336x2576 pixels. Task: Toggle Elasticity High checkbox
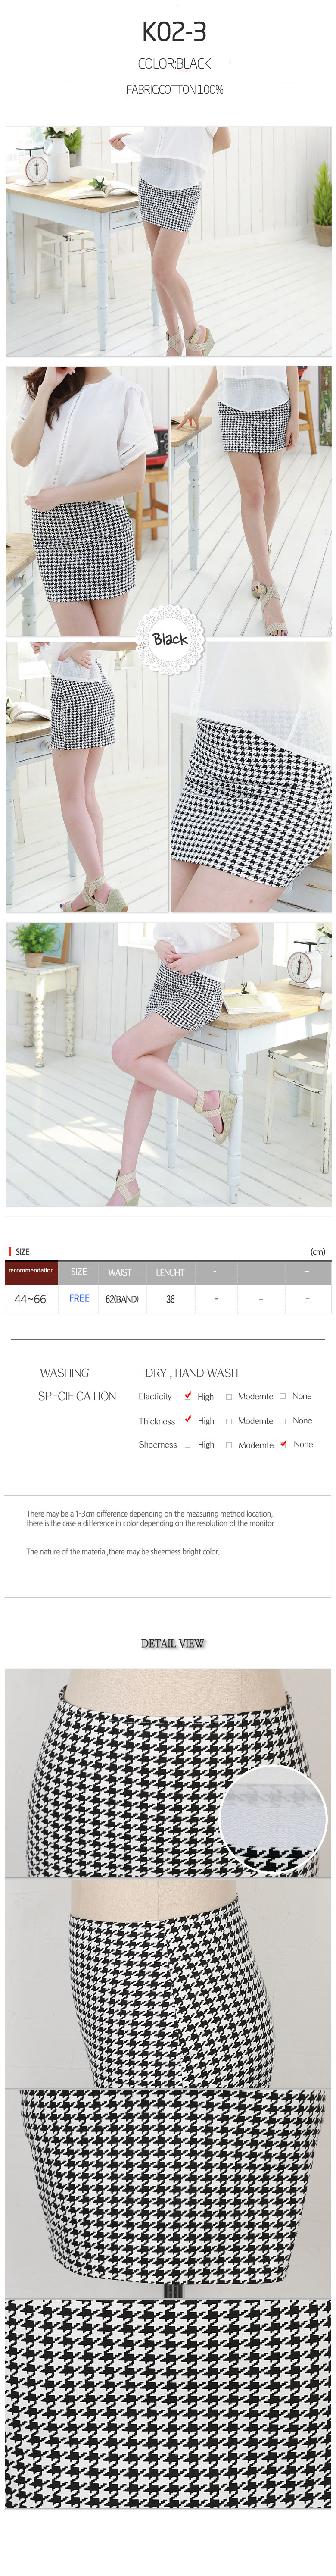coord(187,1395)
